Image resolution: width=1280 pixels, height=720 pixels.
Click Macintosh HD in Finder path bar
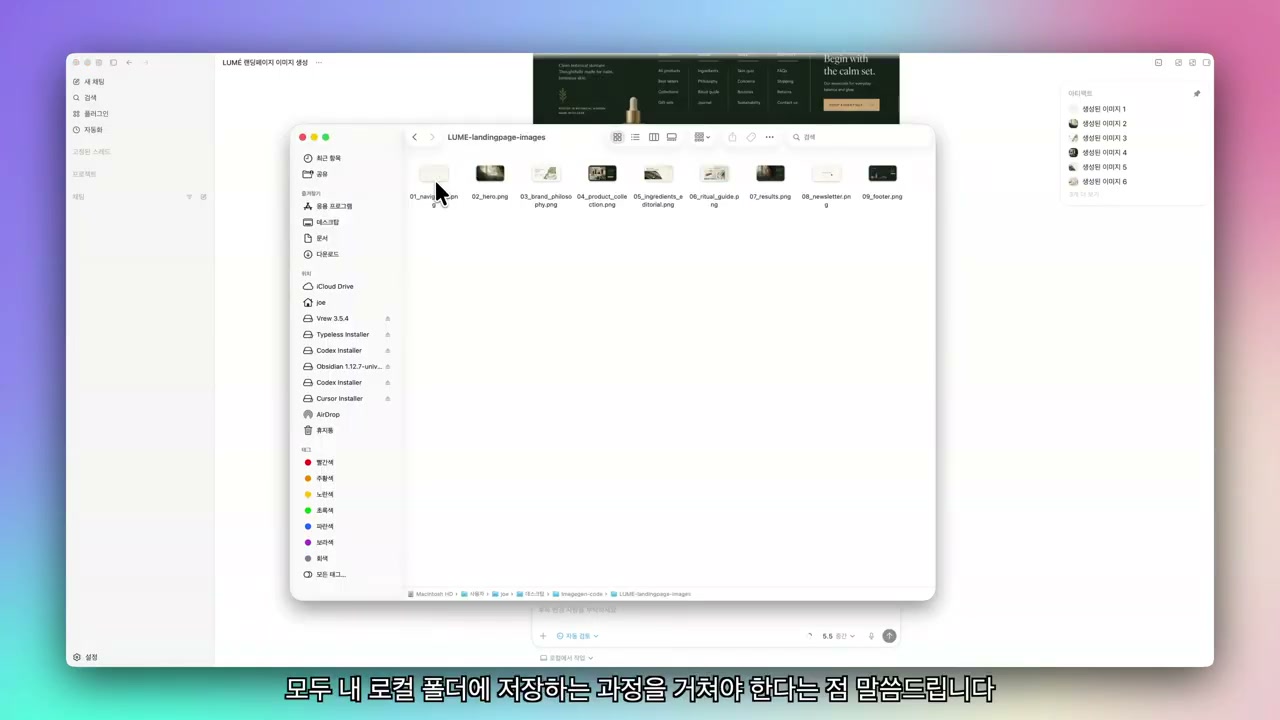[431, 594]
